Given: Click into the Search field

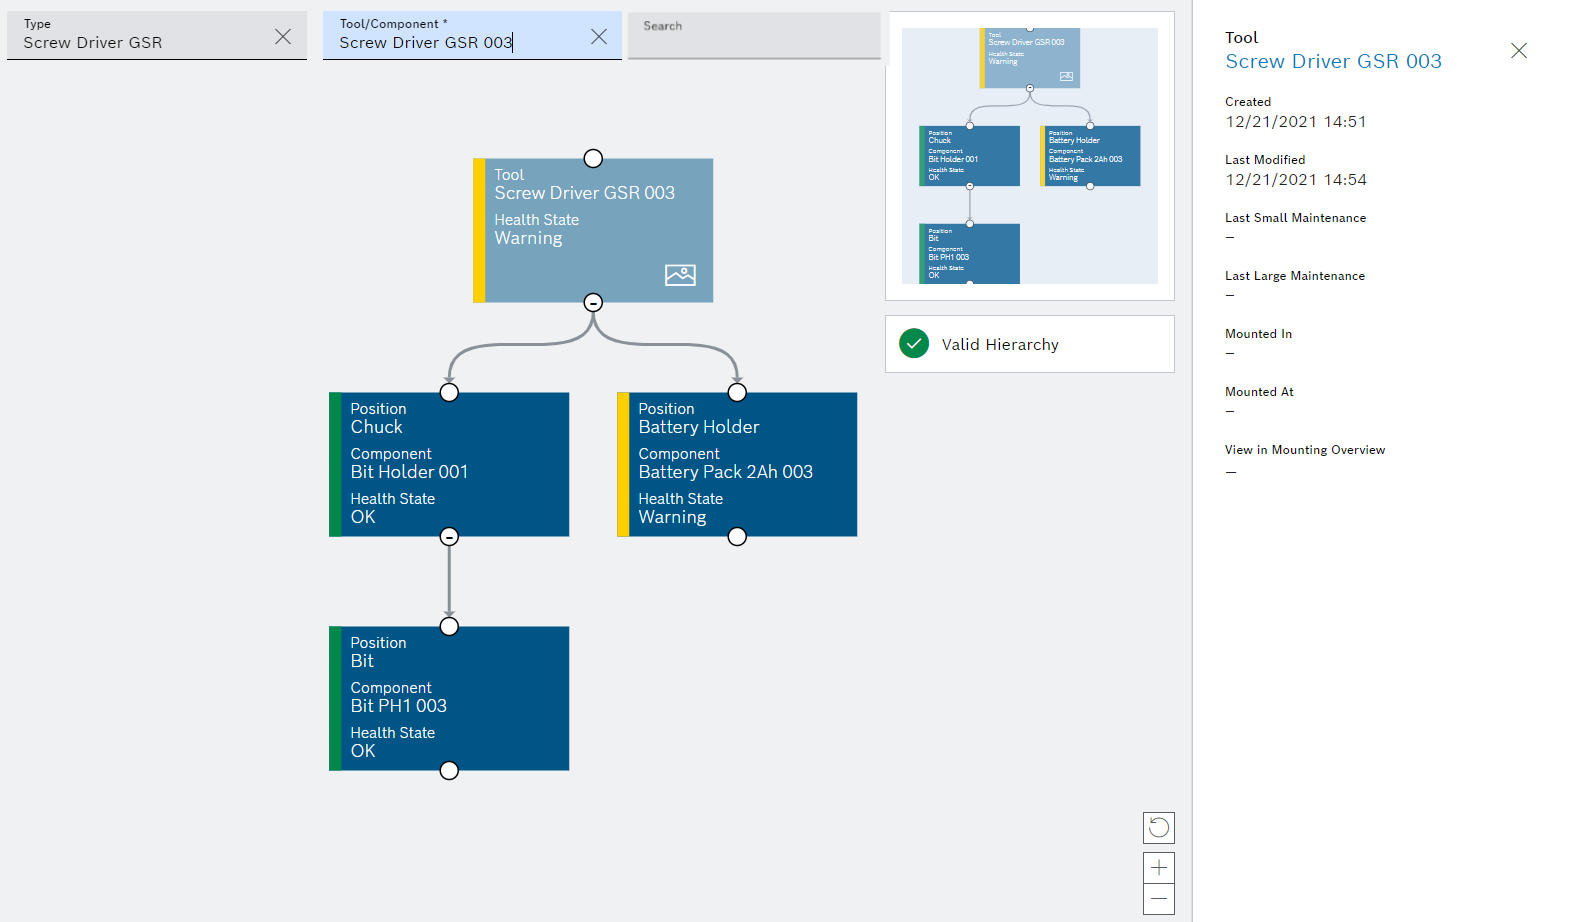Looking at the screenshot, I should tap(754, 36).
